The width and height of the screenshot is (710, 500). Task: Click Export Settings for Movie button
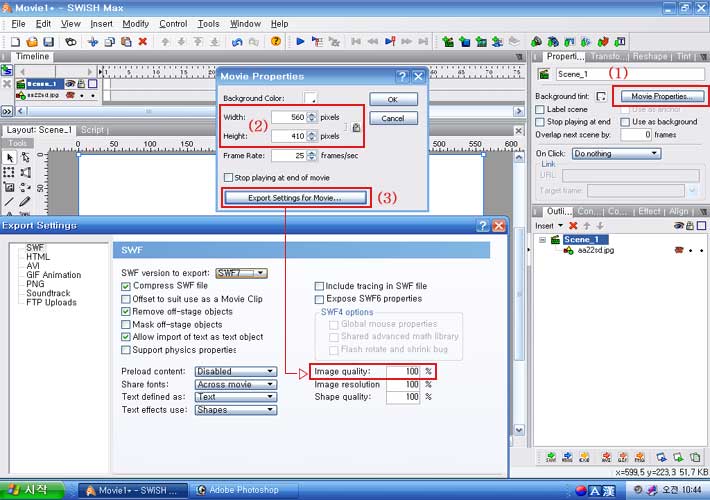coord(295,198)
